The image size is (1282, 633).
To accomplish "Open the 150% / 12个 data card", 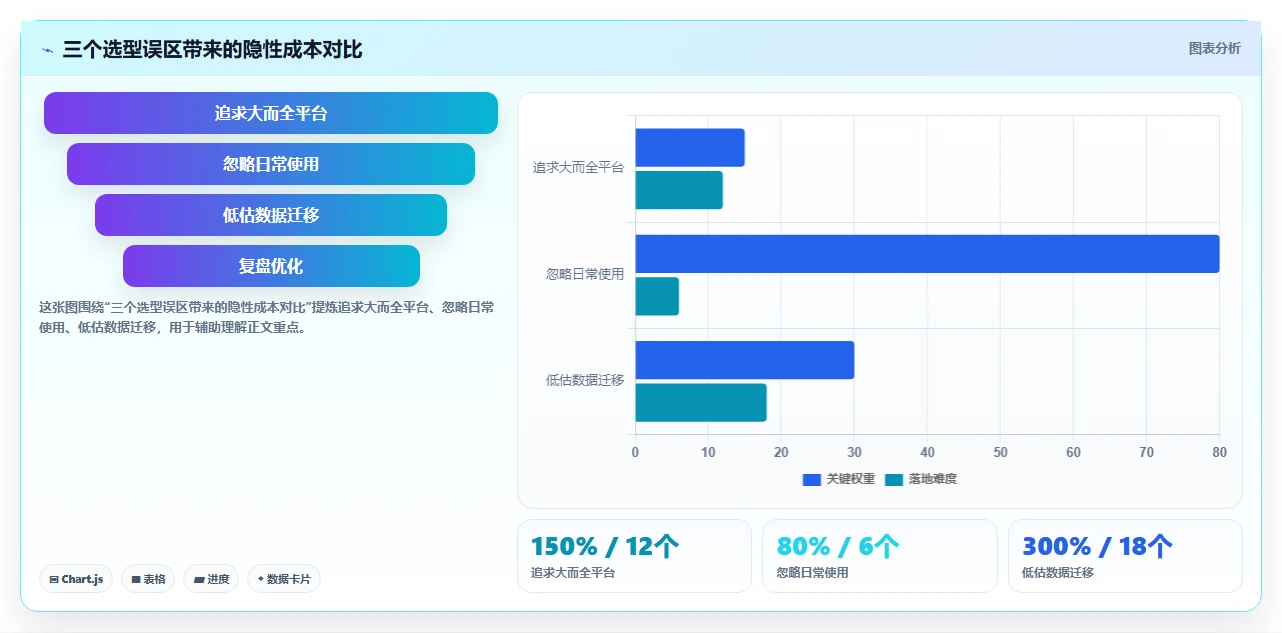I will (x=634, y=556).
